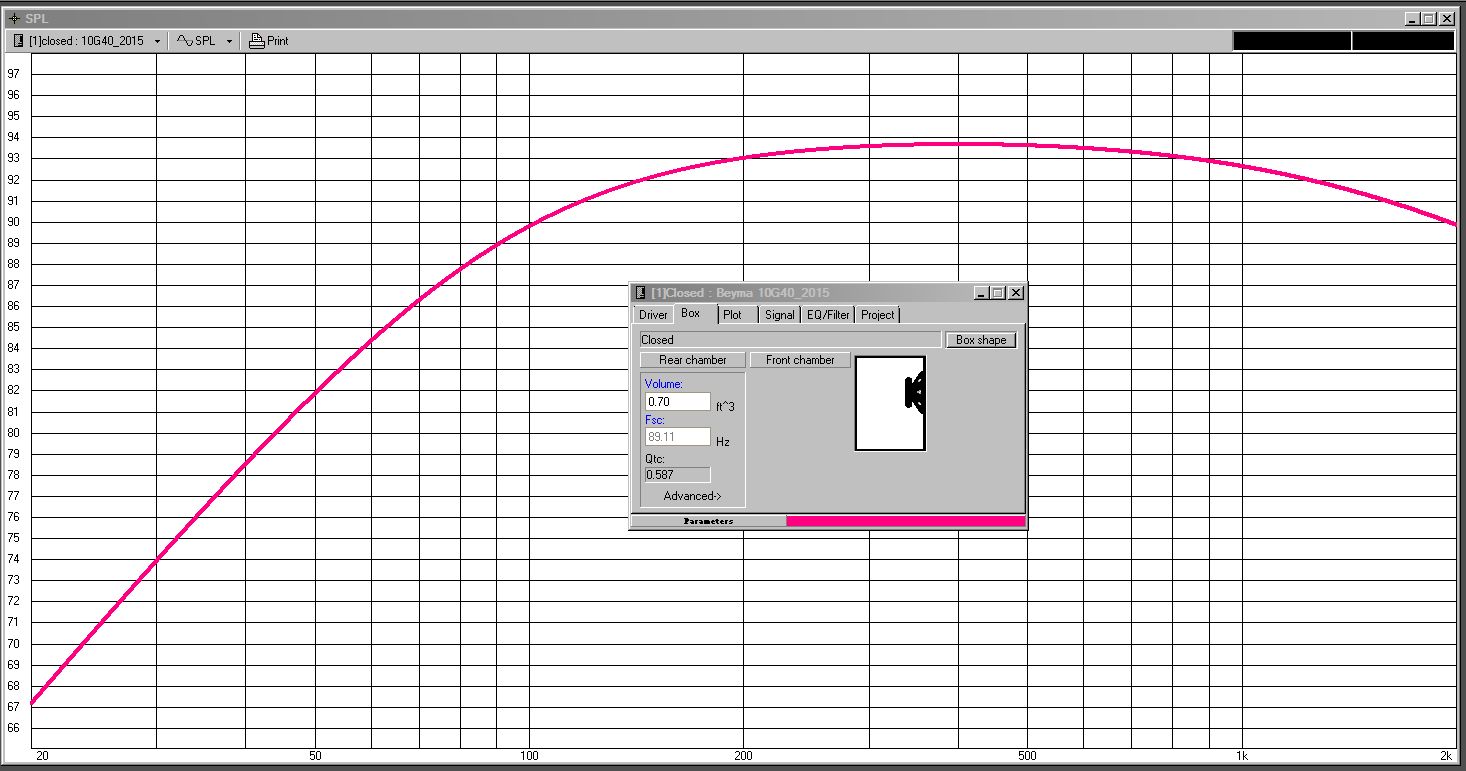Minimize the SPL graph window
This screenshot has height=771, width=1466.
[1411, 18]
